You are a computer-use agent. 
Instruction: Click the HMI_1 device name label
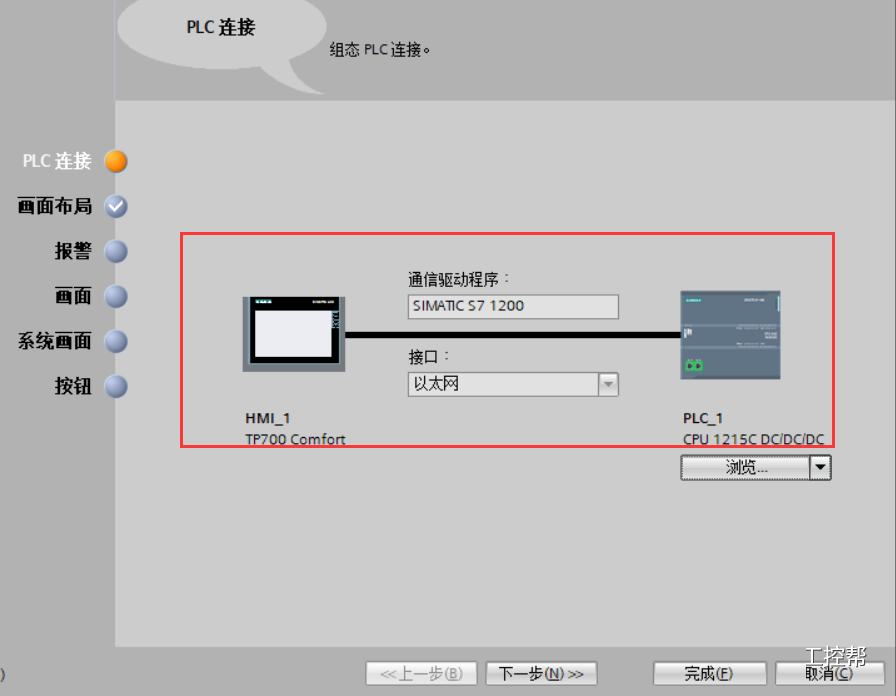click(268, 418)
